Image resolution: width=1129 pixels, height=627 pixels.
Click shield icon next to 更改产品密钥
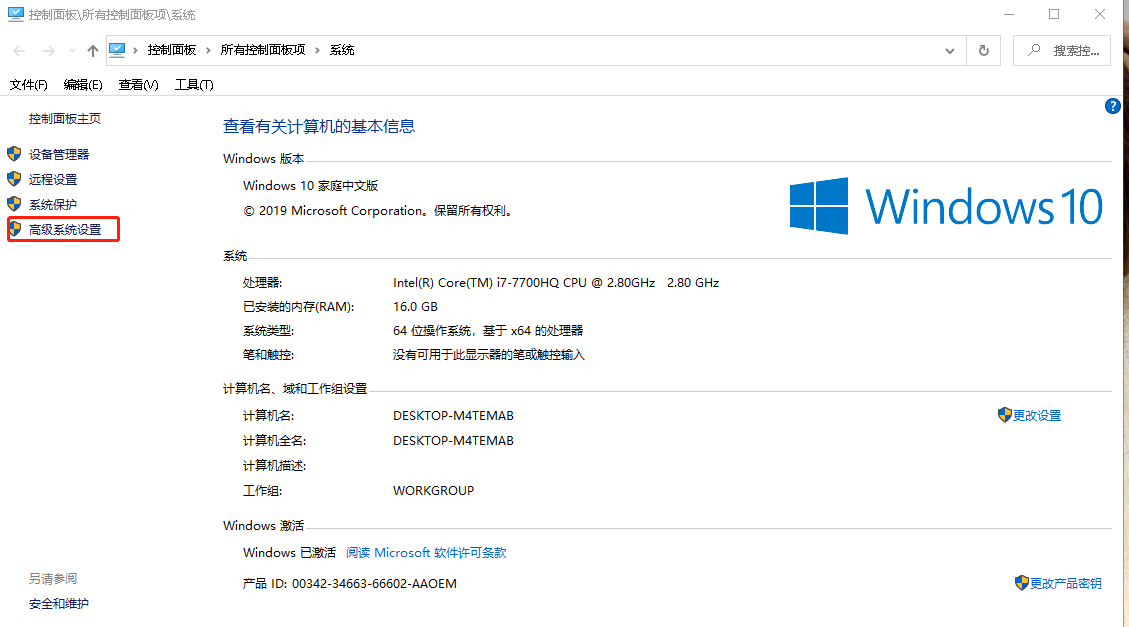(1022, 582)
